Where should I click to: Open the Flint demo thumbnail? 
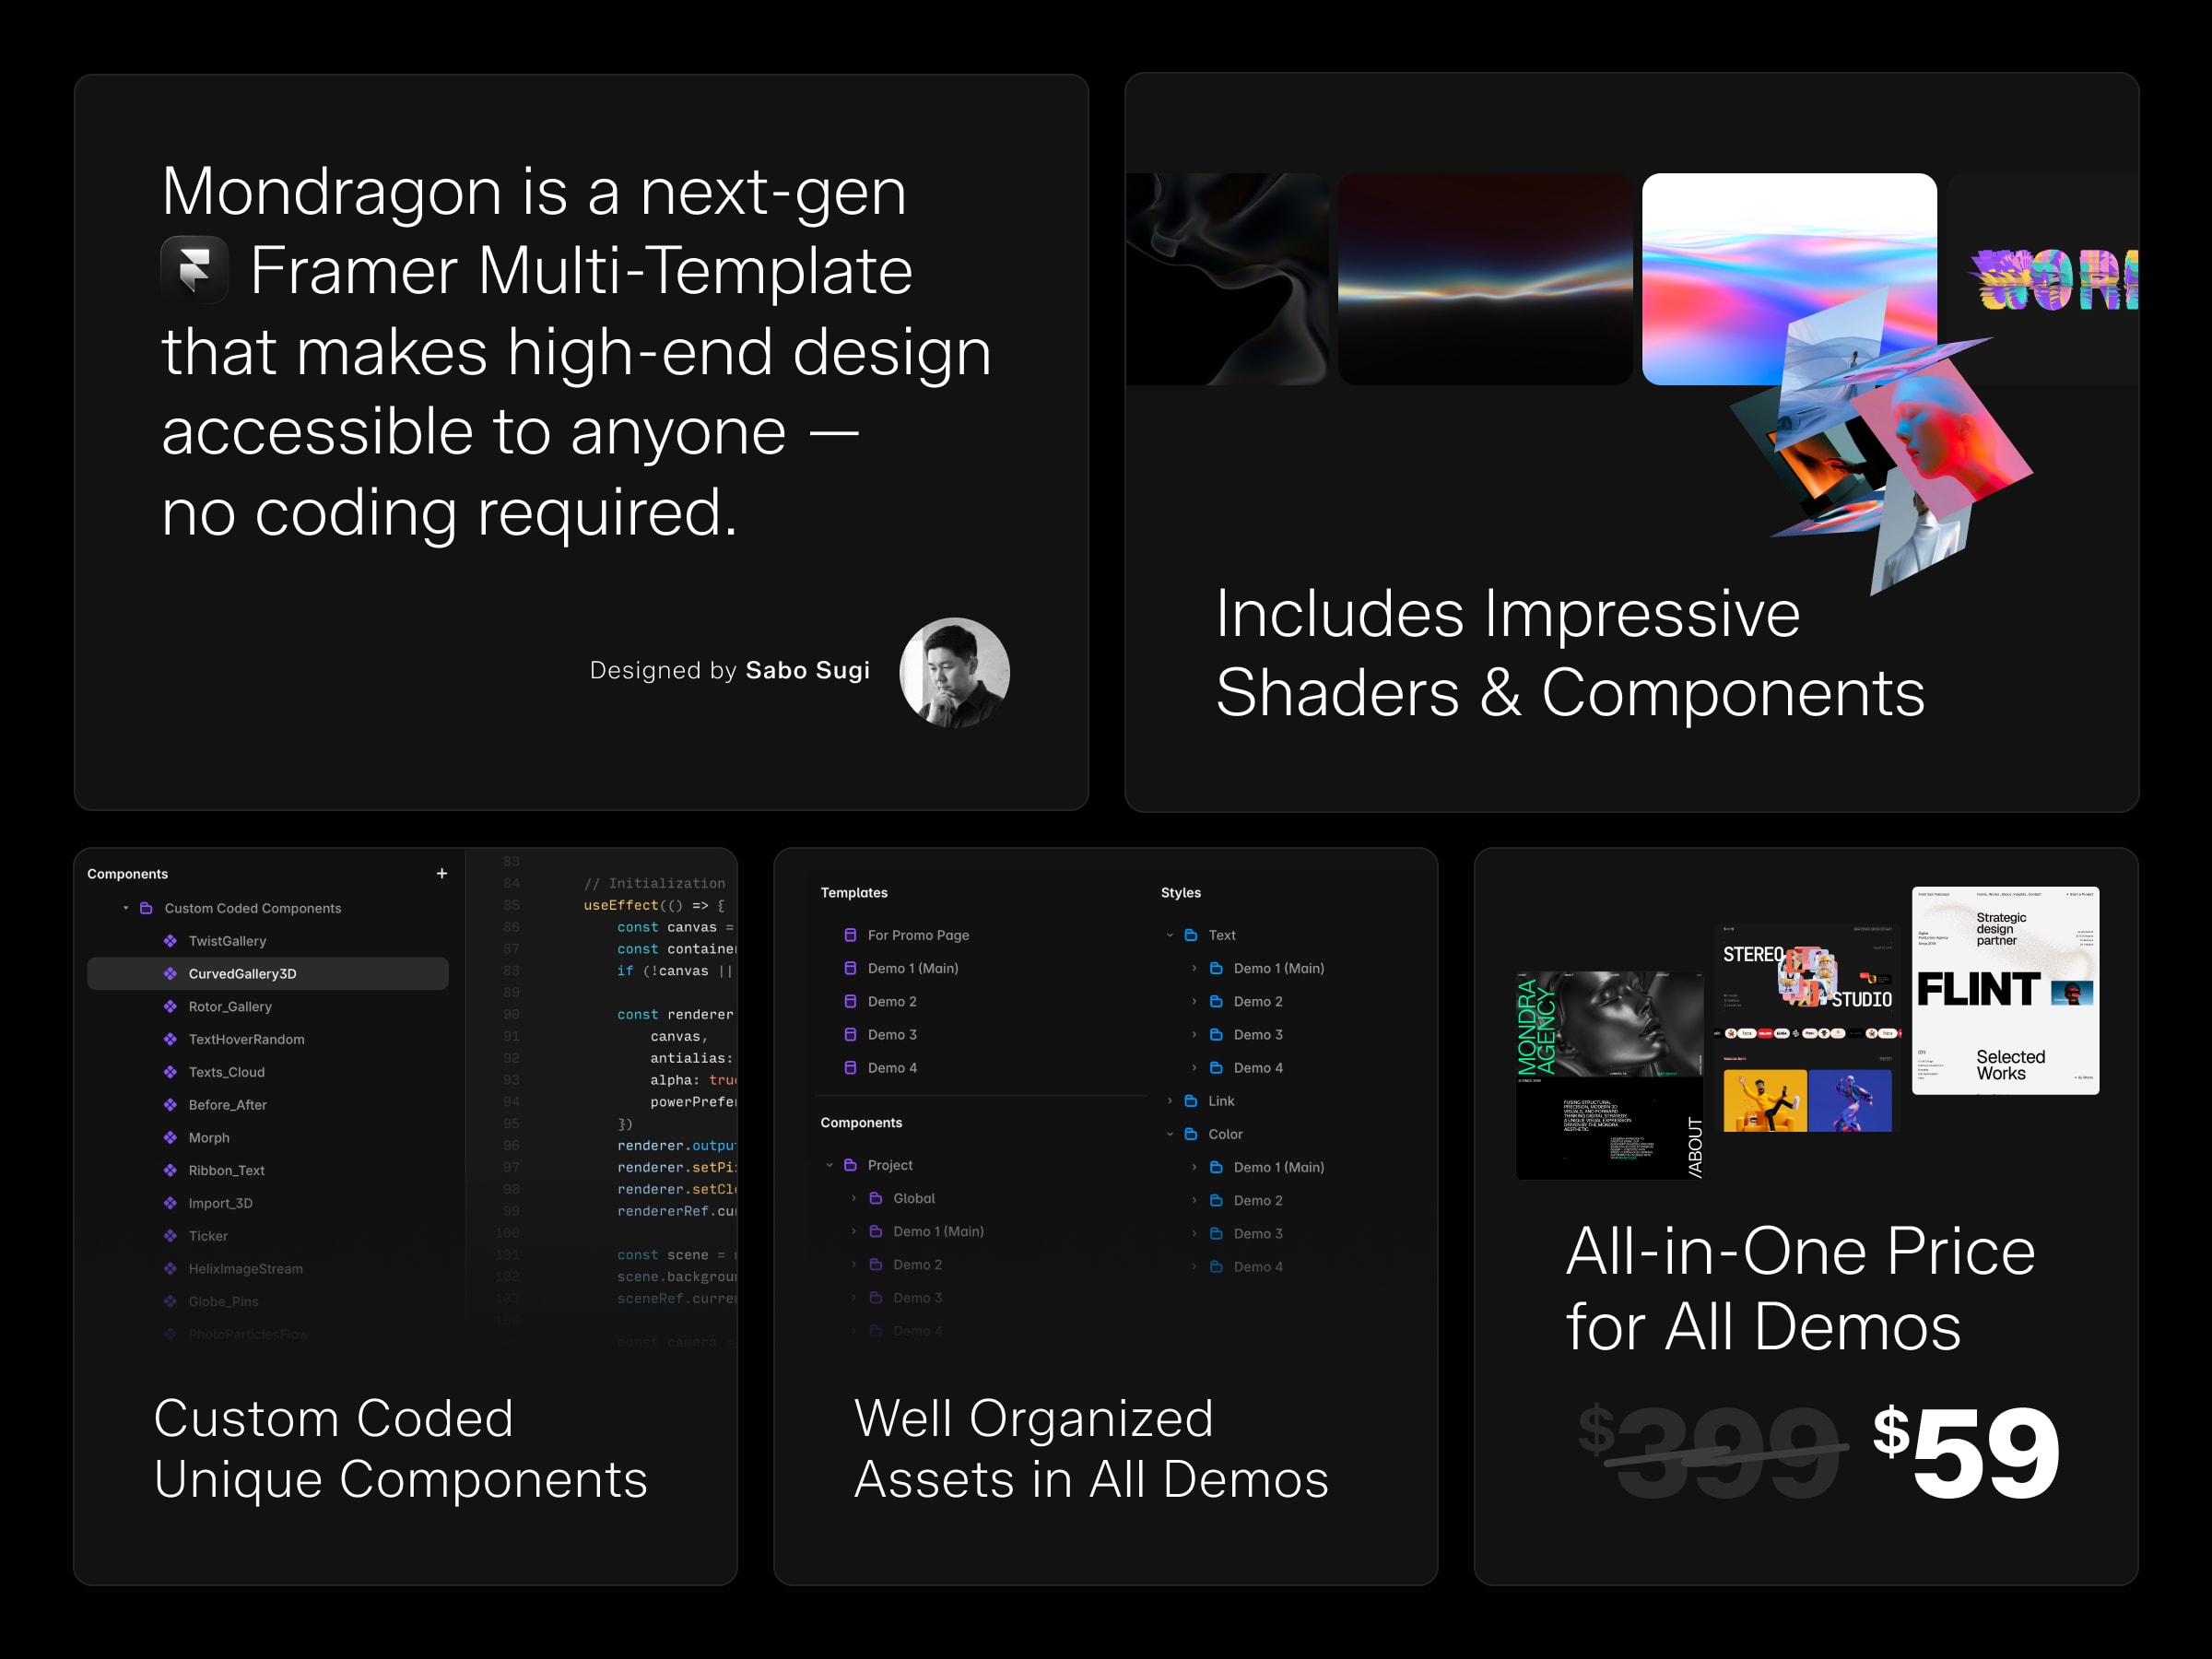coord(2005,990)
